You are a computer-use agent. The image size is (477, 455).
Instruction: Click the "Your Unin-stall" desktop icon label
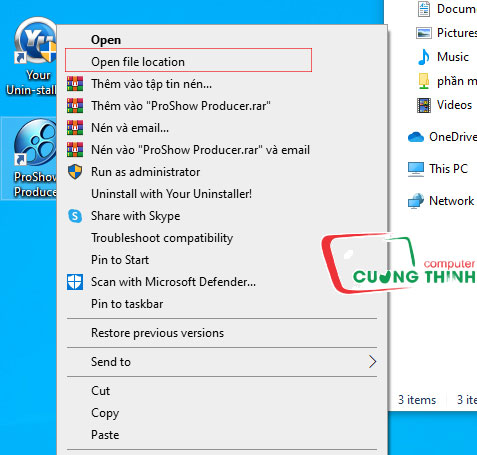point(32,82)
